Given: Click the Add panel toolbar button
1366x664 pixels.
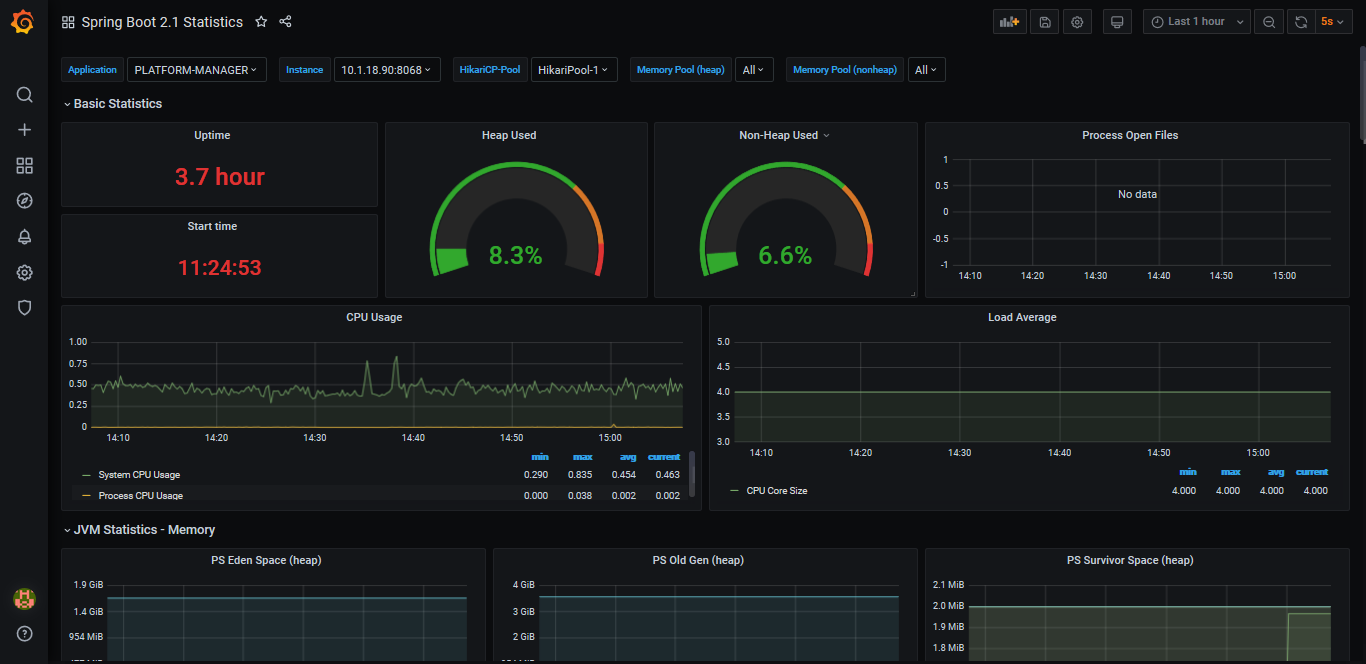Looking at the screenshot, I should 1010,22.
